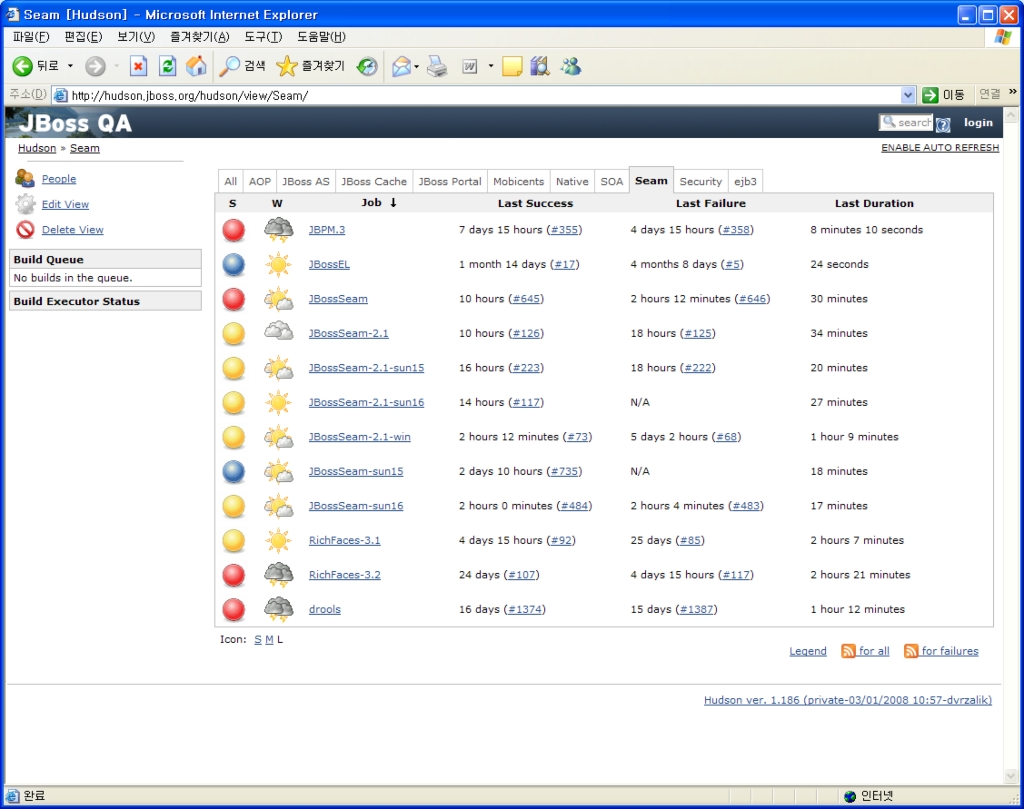Click the Delete View prohibited icon
1024x809 pixels.
pyautogui.click(x=25, y=229)
